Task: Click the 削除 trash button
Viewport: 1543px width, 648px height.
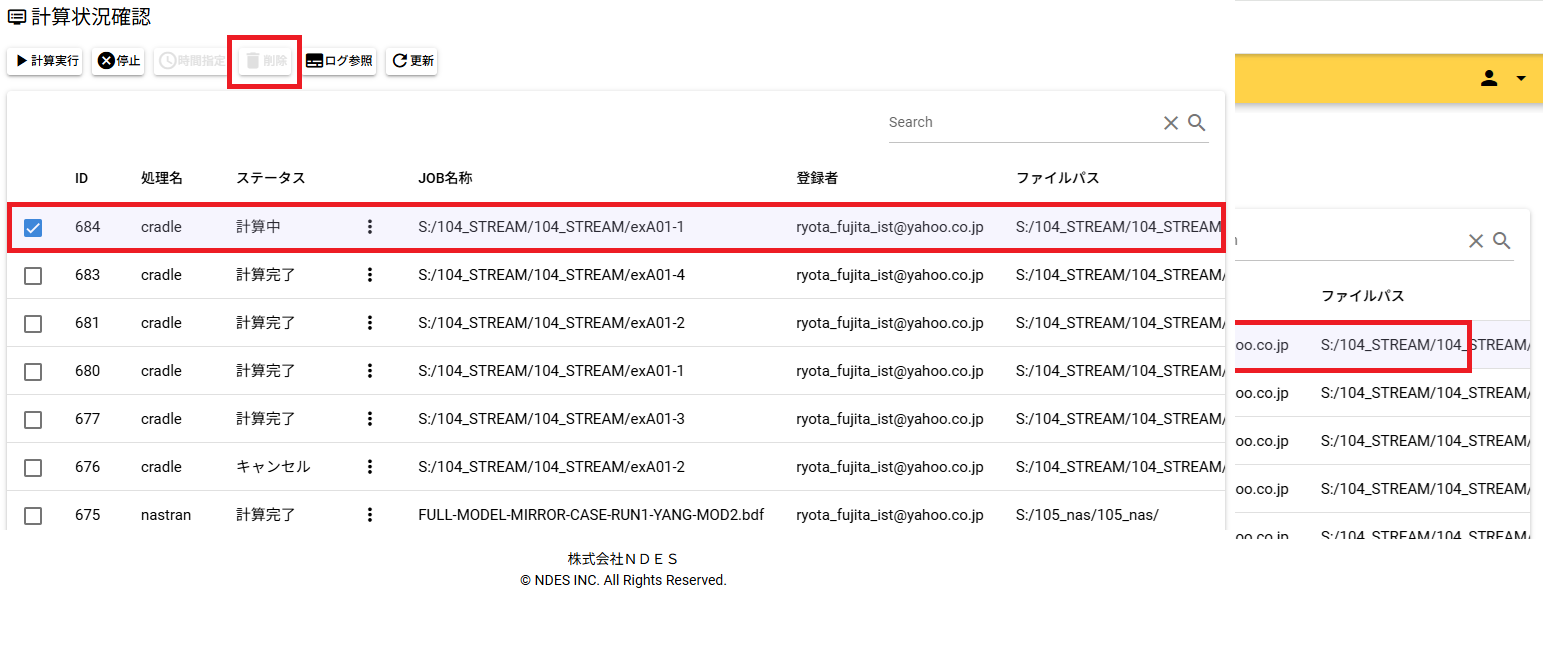Action: tap(265, 61)
